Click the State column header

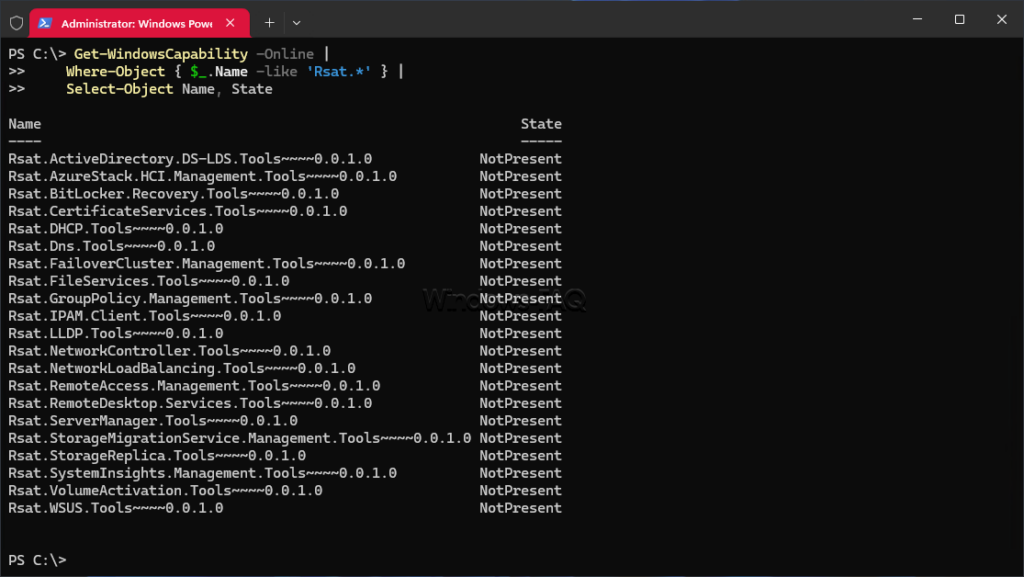(541, 124)
